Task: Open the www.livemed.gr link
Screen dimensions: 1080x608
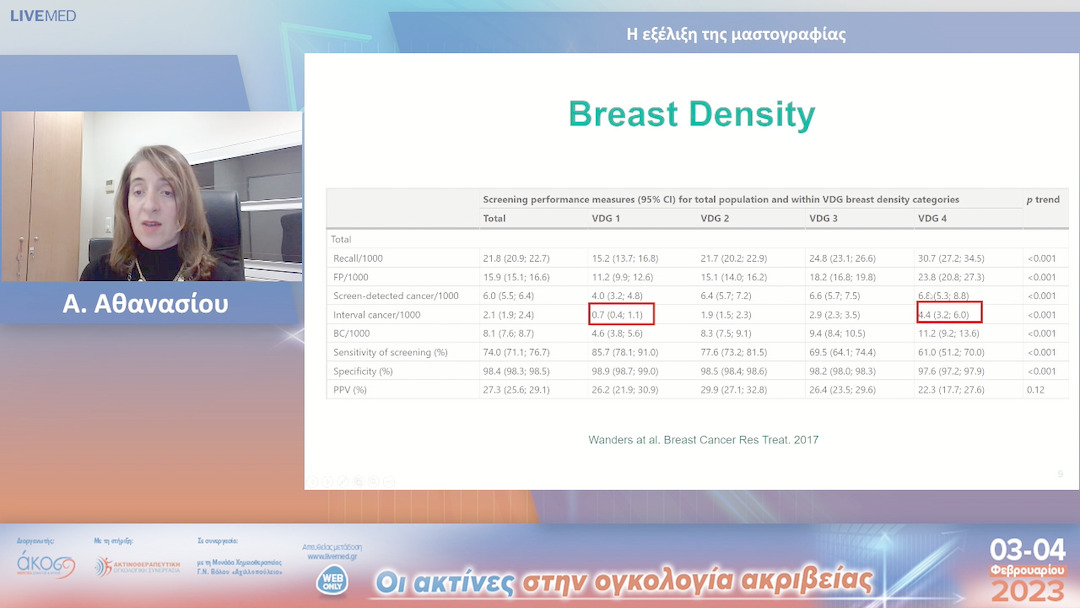Action: click(332, 556)
